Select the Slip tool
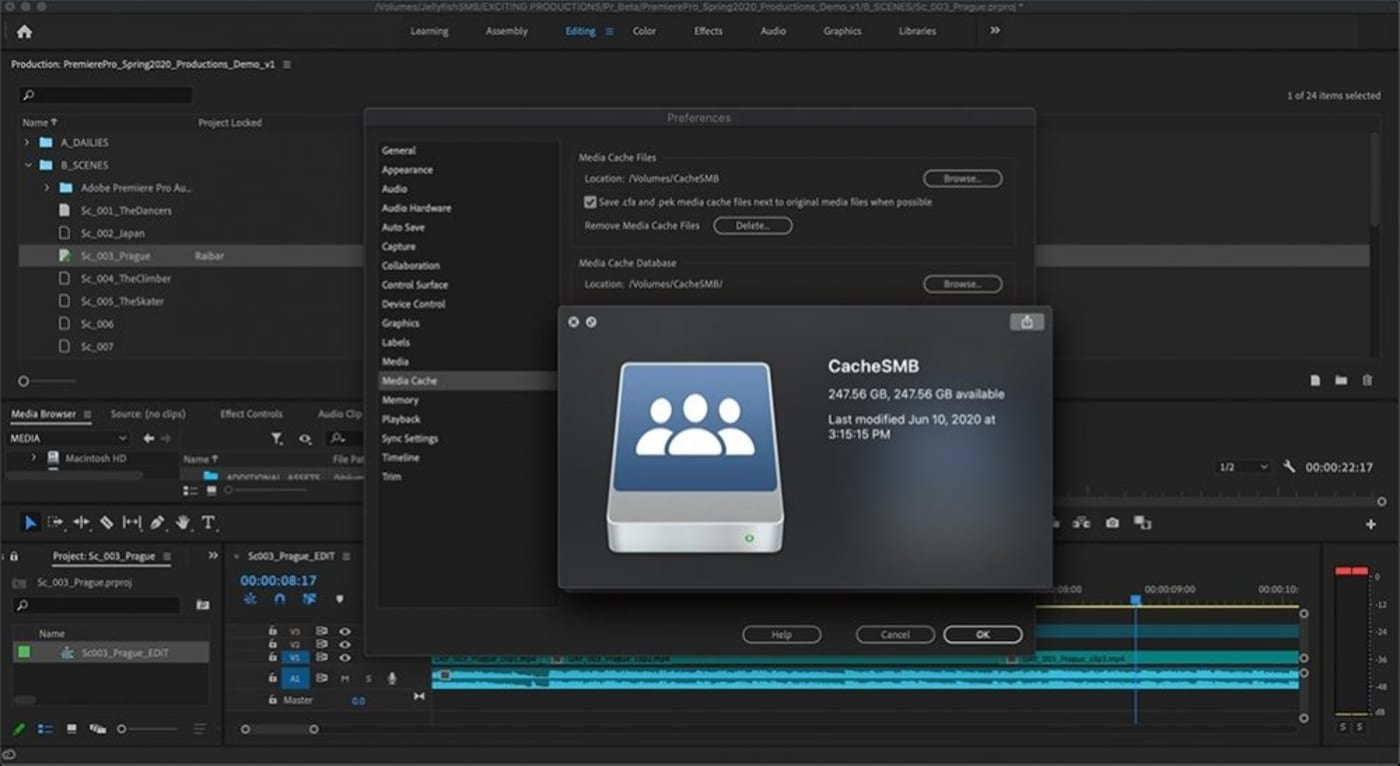The image size is (1400, 766). (131, 522)
